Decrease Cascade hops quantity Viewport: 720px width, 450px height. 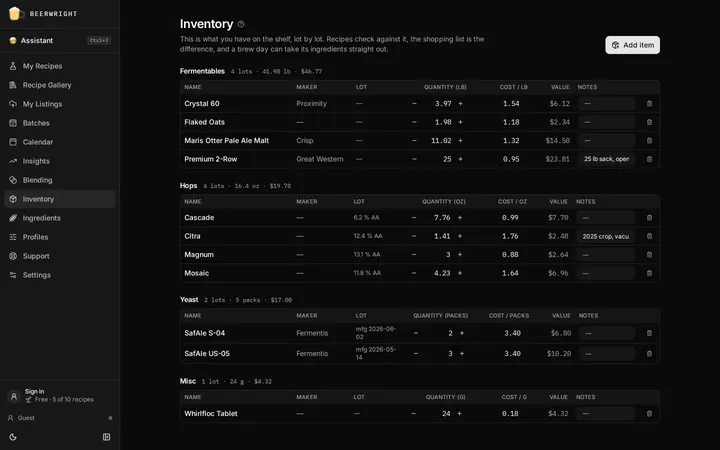tap(414, 218)
